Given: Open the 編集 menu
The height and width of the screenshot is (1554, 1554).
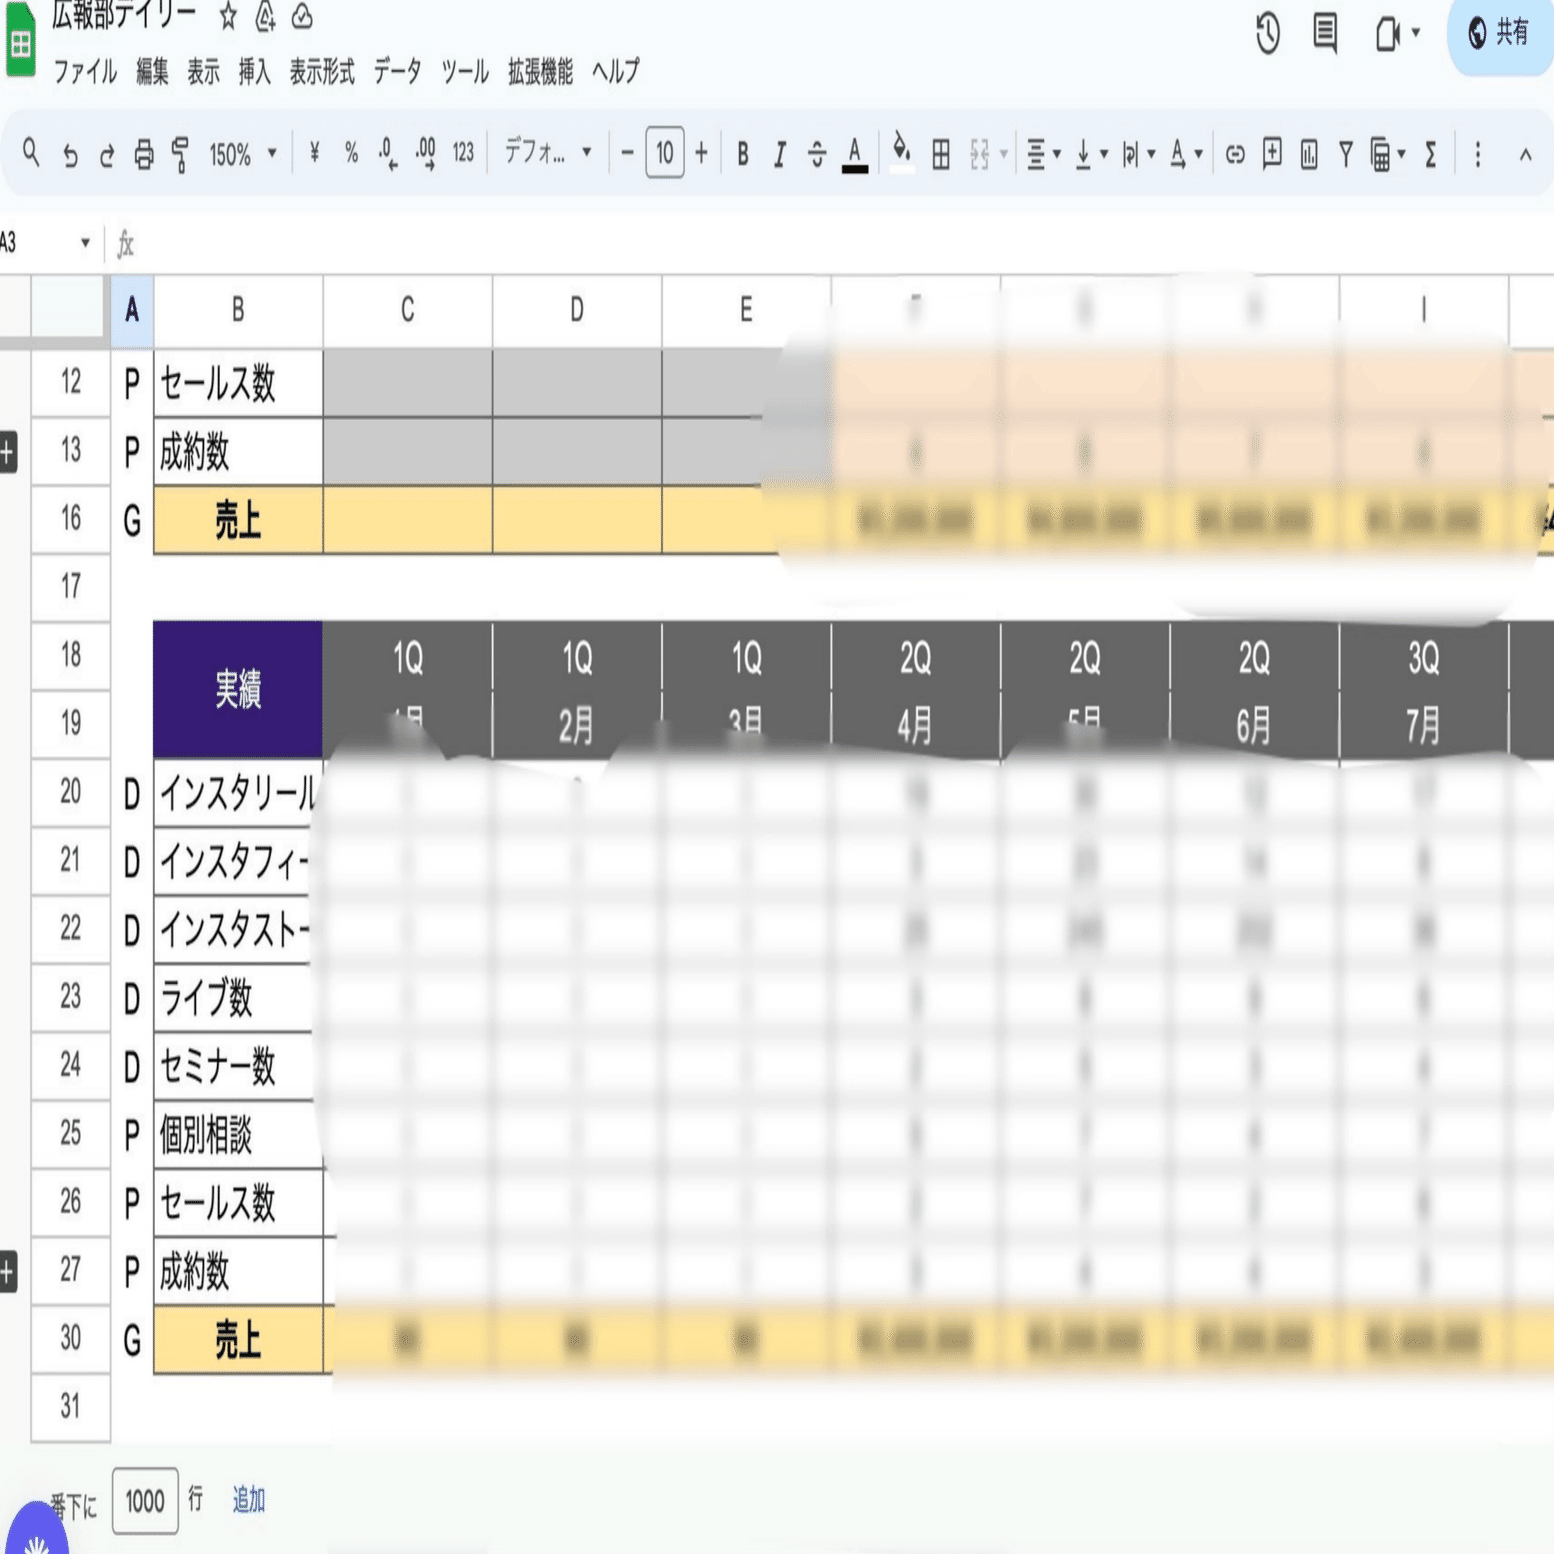Looking at the screenshot, I should [152, 72].
